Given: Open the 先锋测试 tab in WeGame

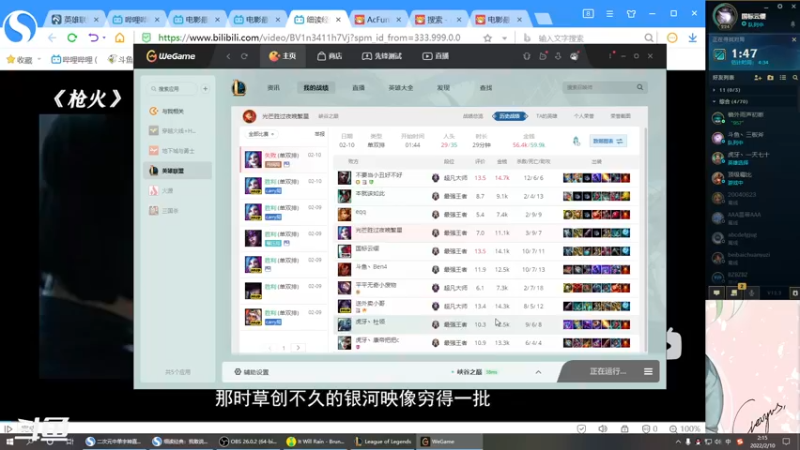Looking at the screenshot, I should click(x=382, y=56).
